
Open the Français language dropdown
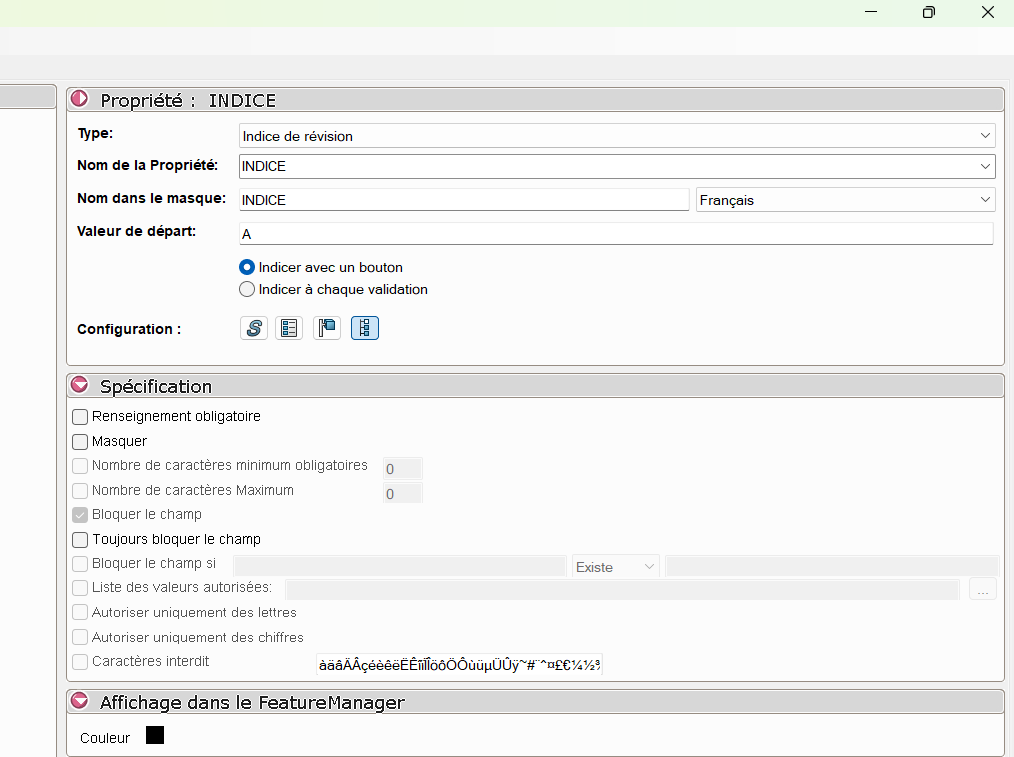click(x=845, y=200)
